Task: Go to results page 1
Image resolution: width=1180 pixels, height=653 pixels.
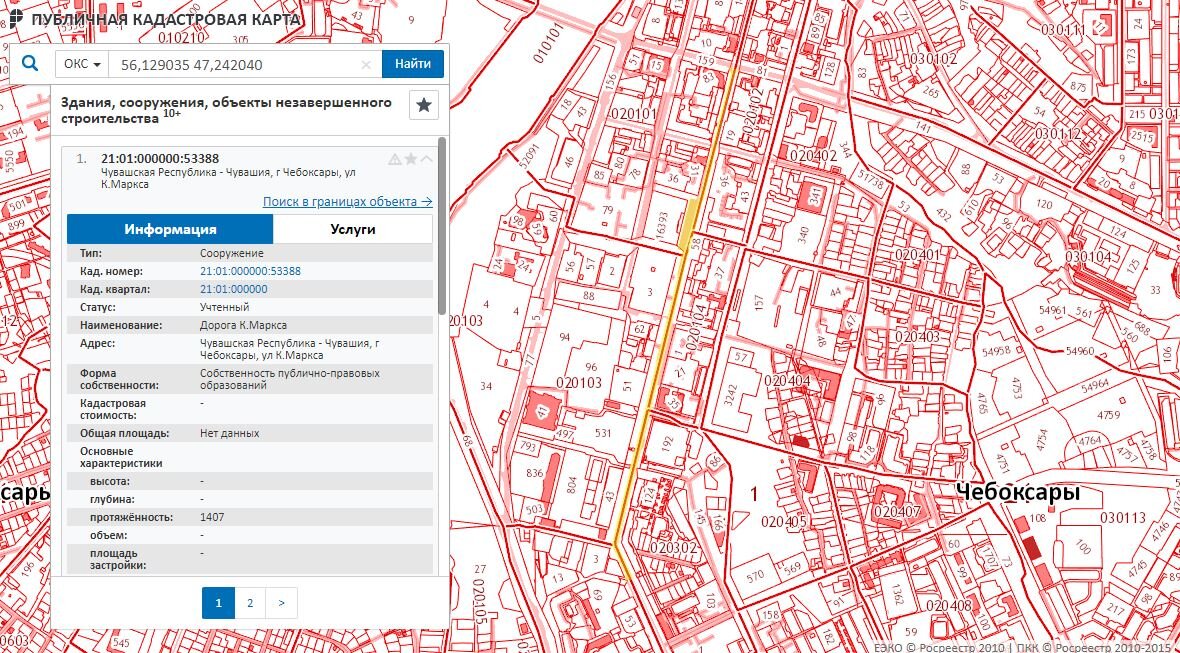Action: (218, 603)
